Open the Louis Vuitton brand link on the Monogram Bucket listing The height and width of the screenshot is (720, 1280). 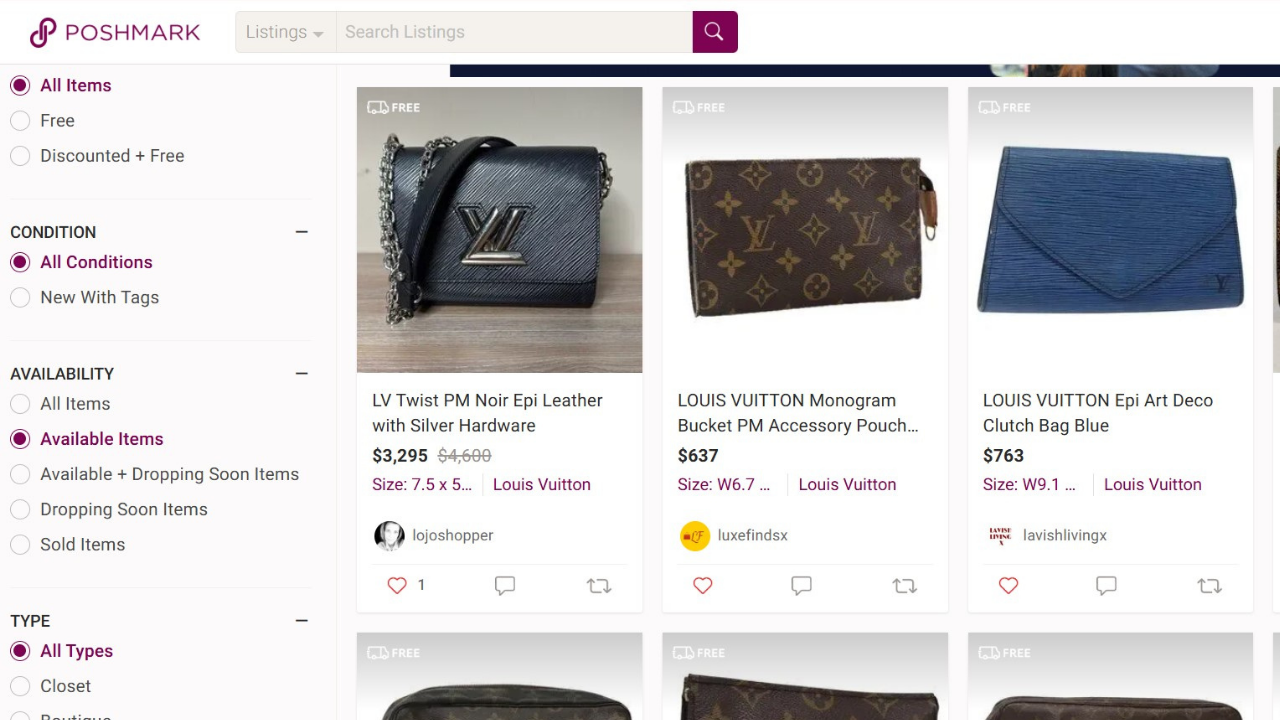coord(847,485)
